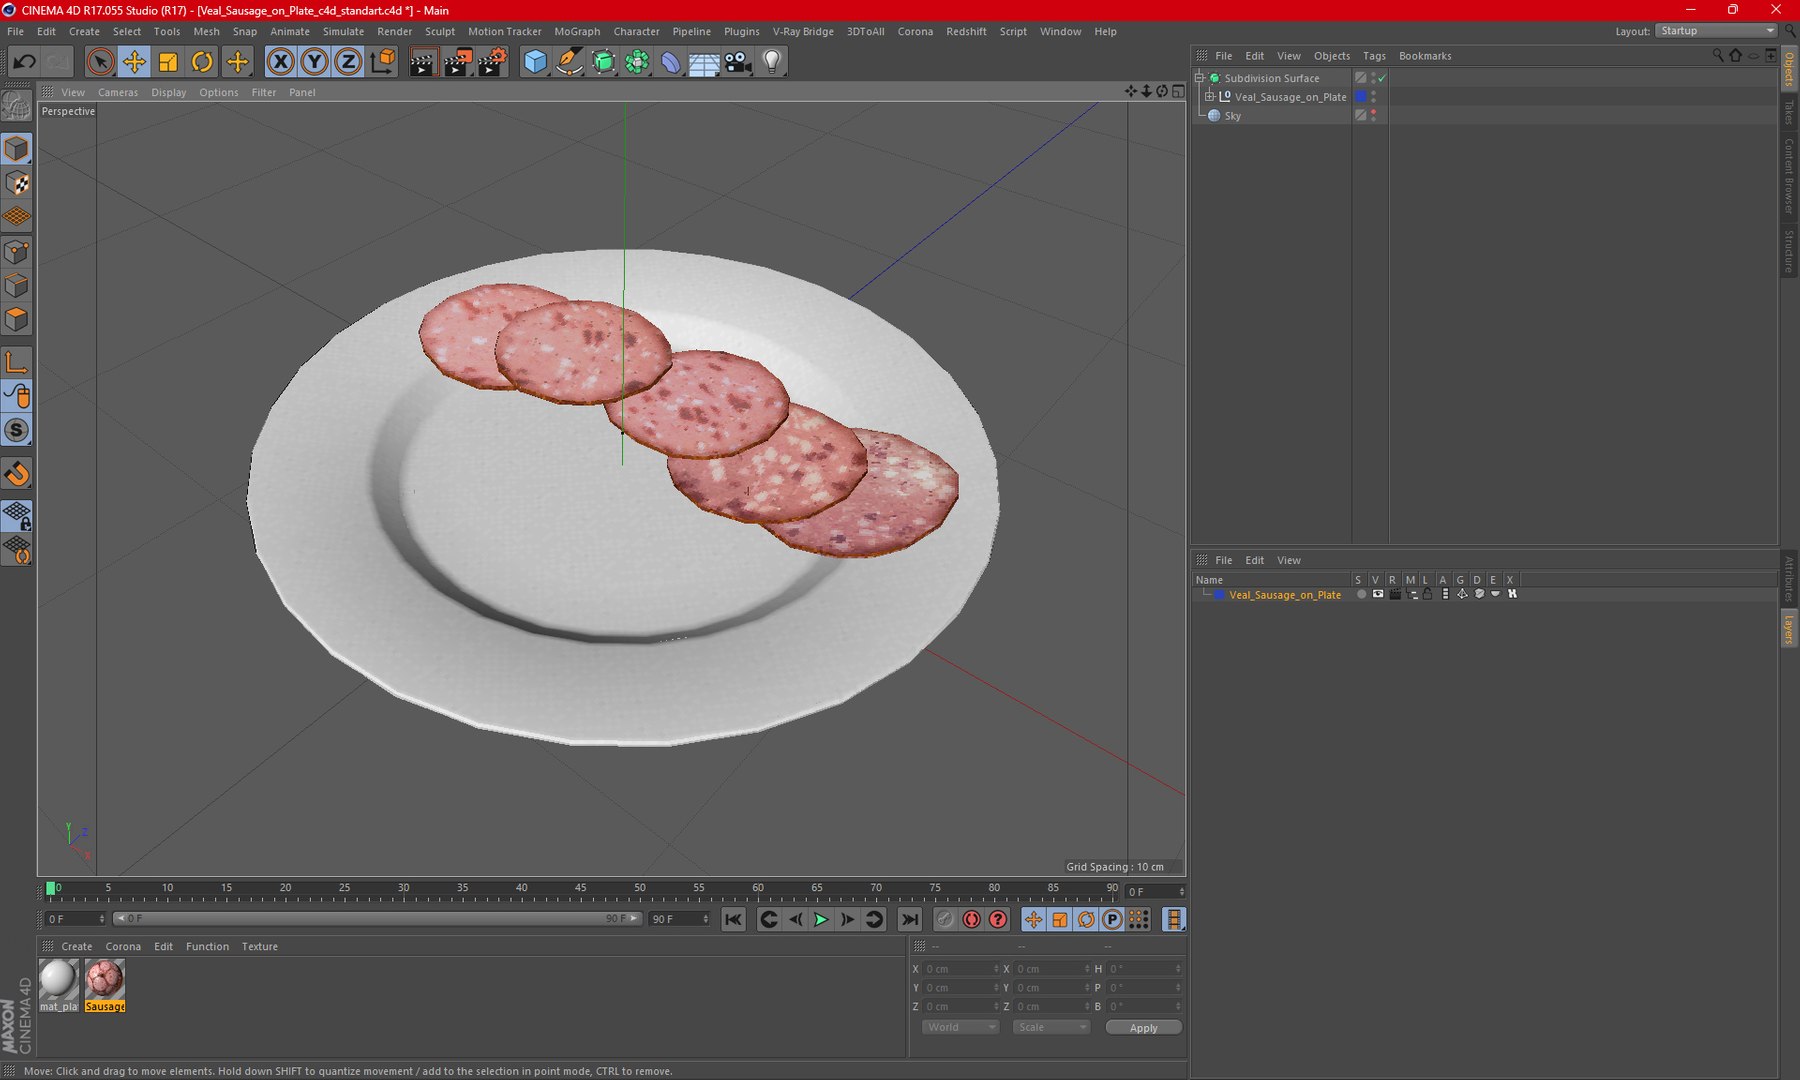Image resolution: width=1800 pixels, height=1080 pixels.
Task: Click the Record Active Objects keyframe button
Action: coord(944,919)
